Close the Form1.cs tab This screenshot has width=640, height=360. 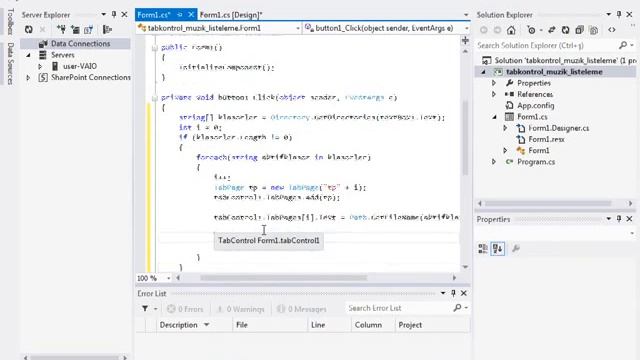click(191, 15)
